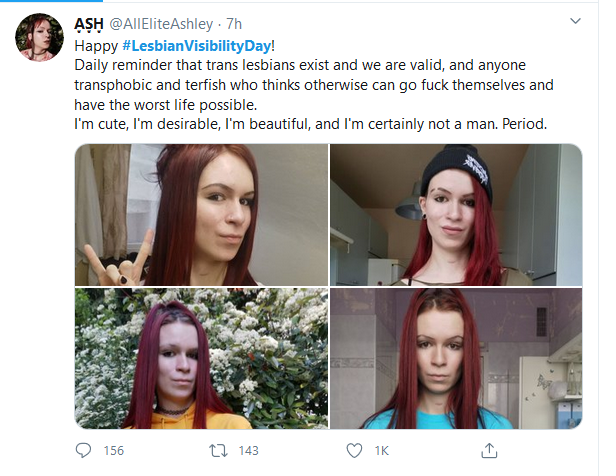616x476 pixels.
Task: Click the 1K likes count
Action: point(381,450)
